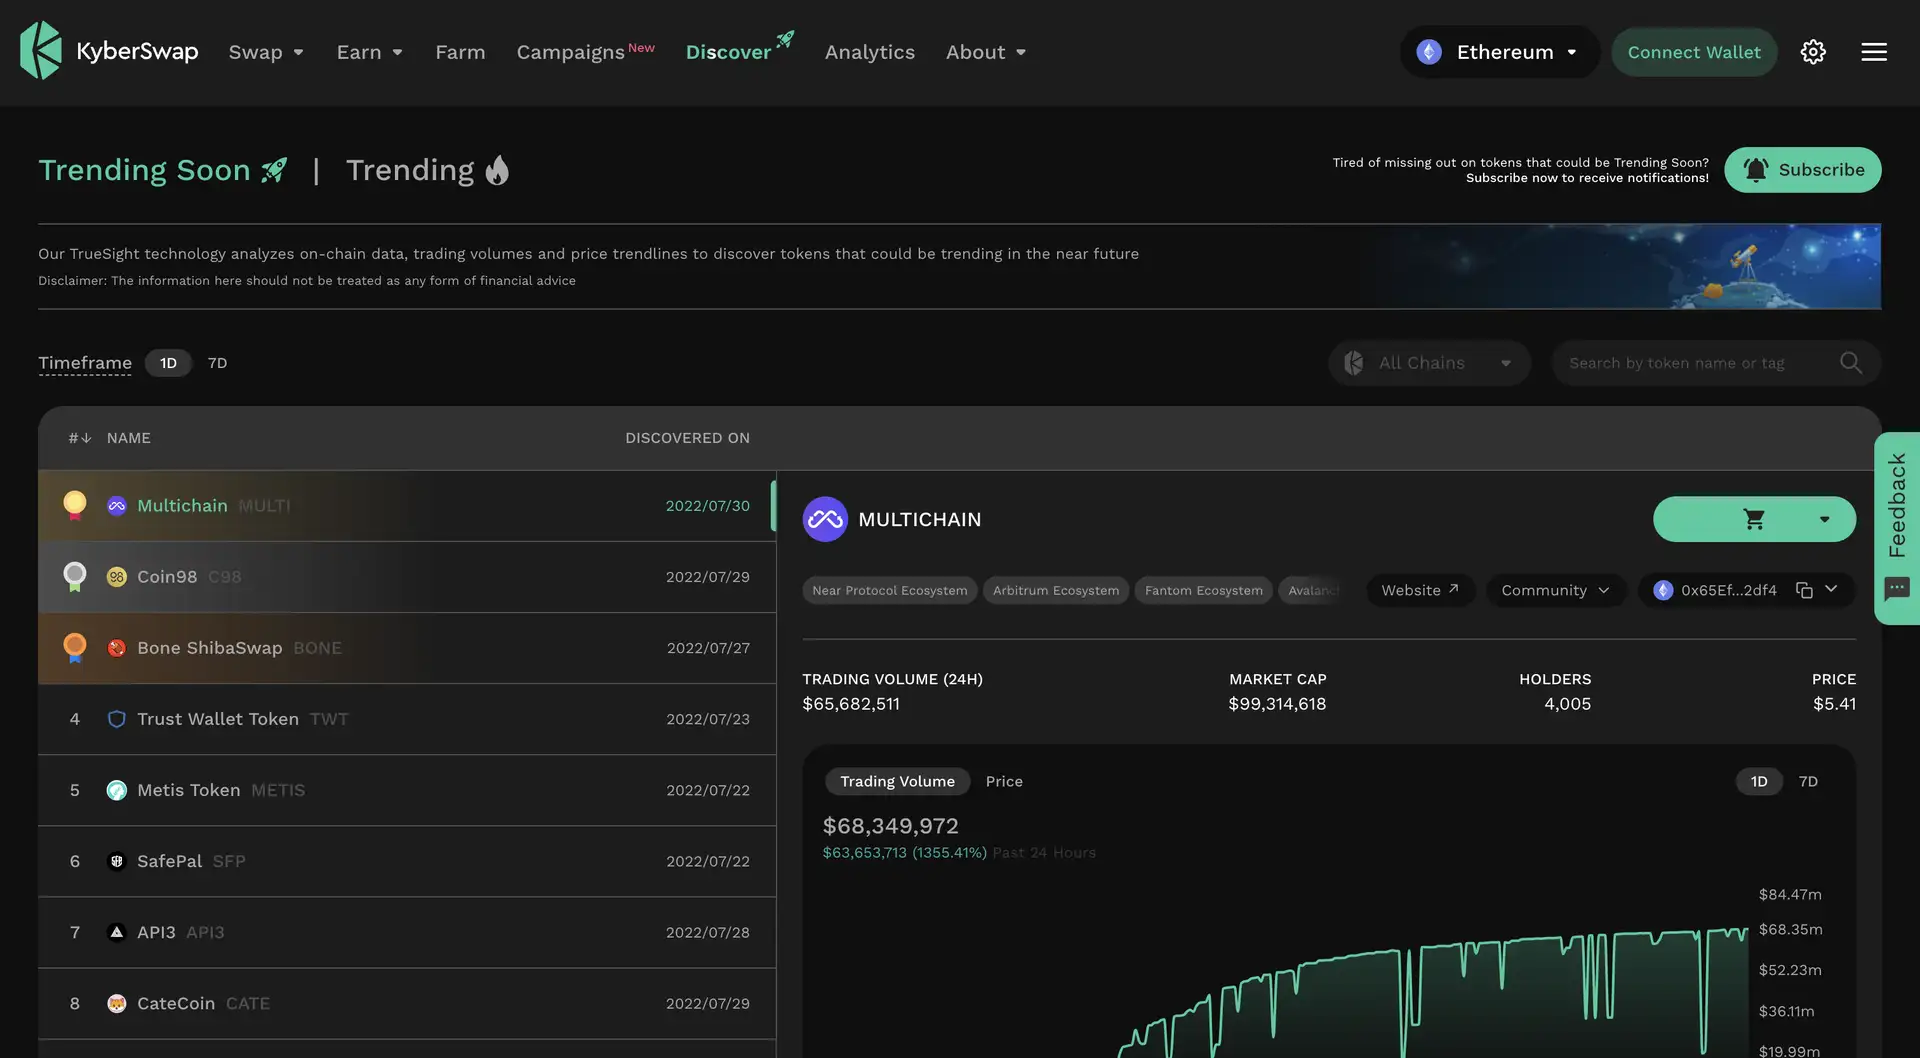1920x1058 pixels.
Task: Switch list timeframe to 7D
Action: point(217,363)
